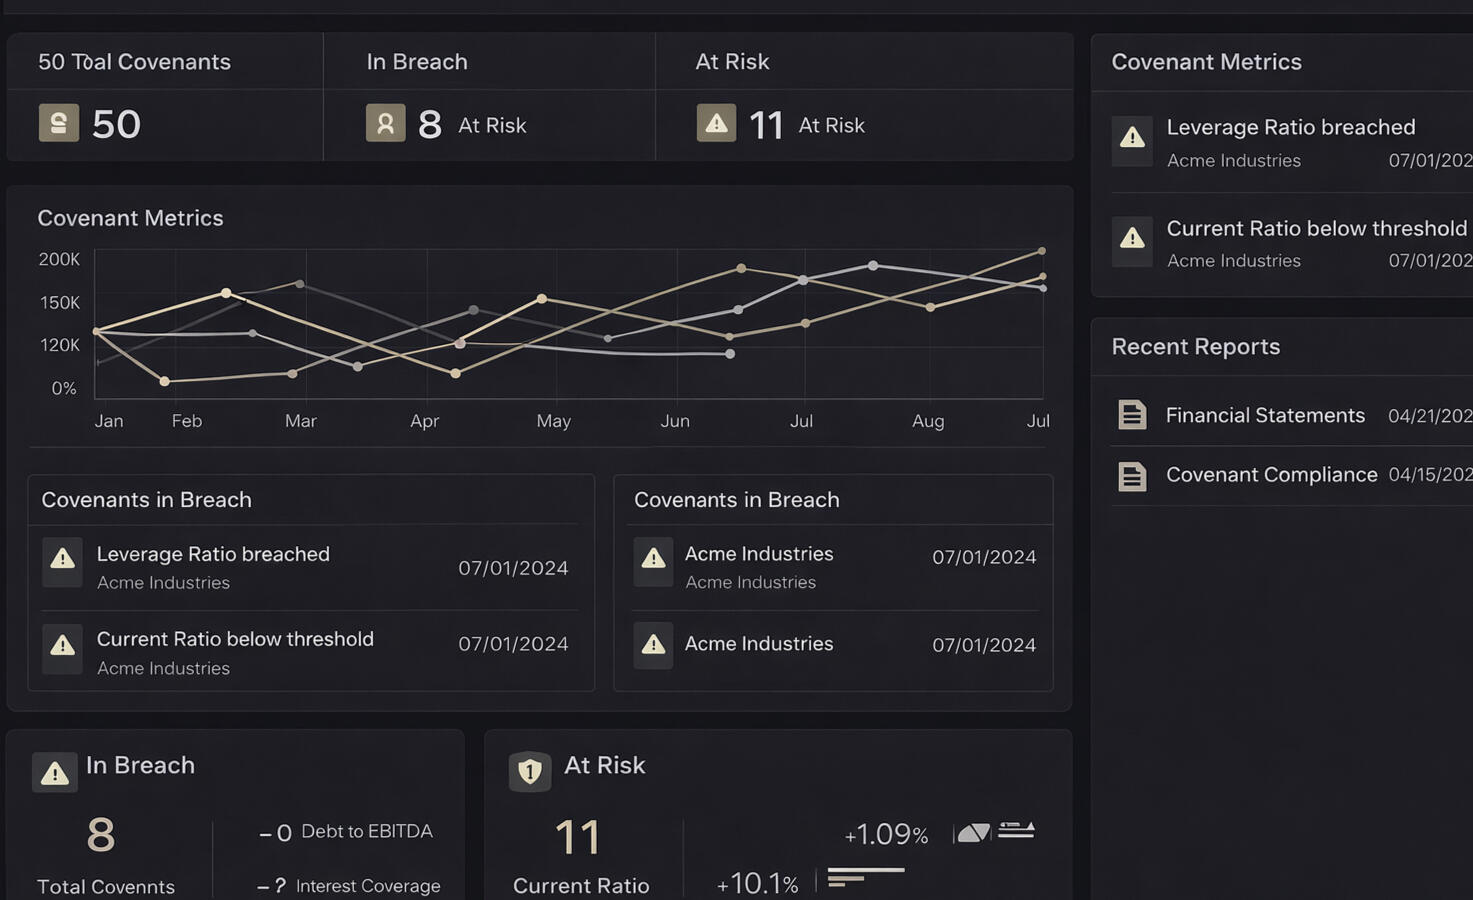Click the Financial Statements document icon

[1132, 414]
